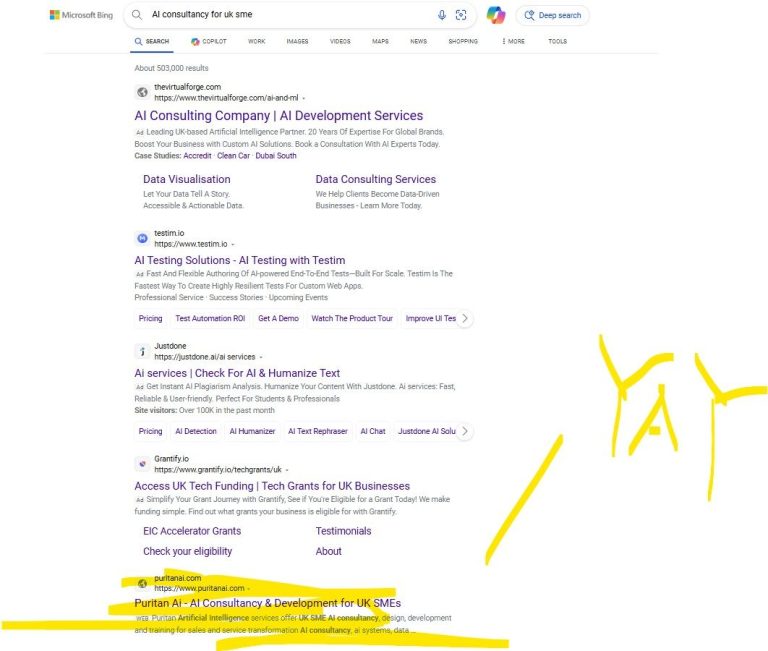The width and height of the screenshot is (768, 651).
Task: Open Data Consulting Services sitelink
Action: (376, 179)
